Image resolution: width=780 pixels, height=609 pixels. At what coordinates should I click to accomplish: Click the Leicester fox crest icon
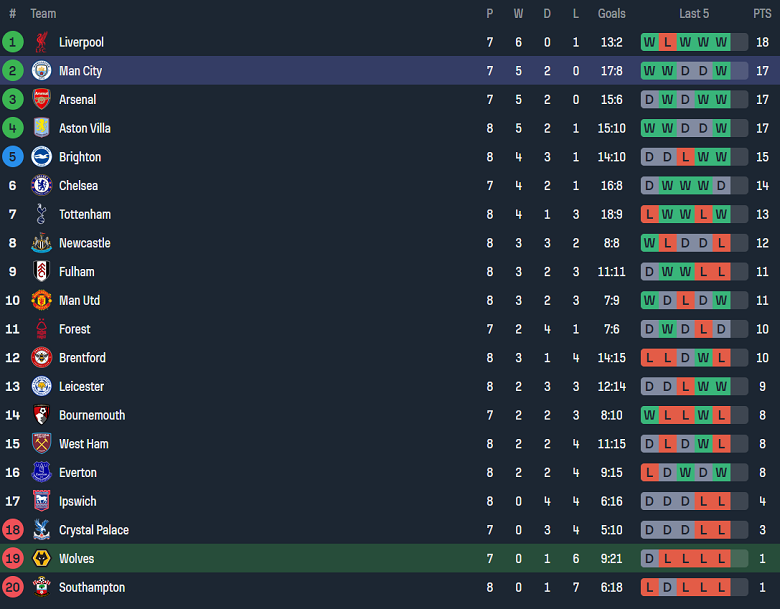(41, 386)
